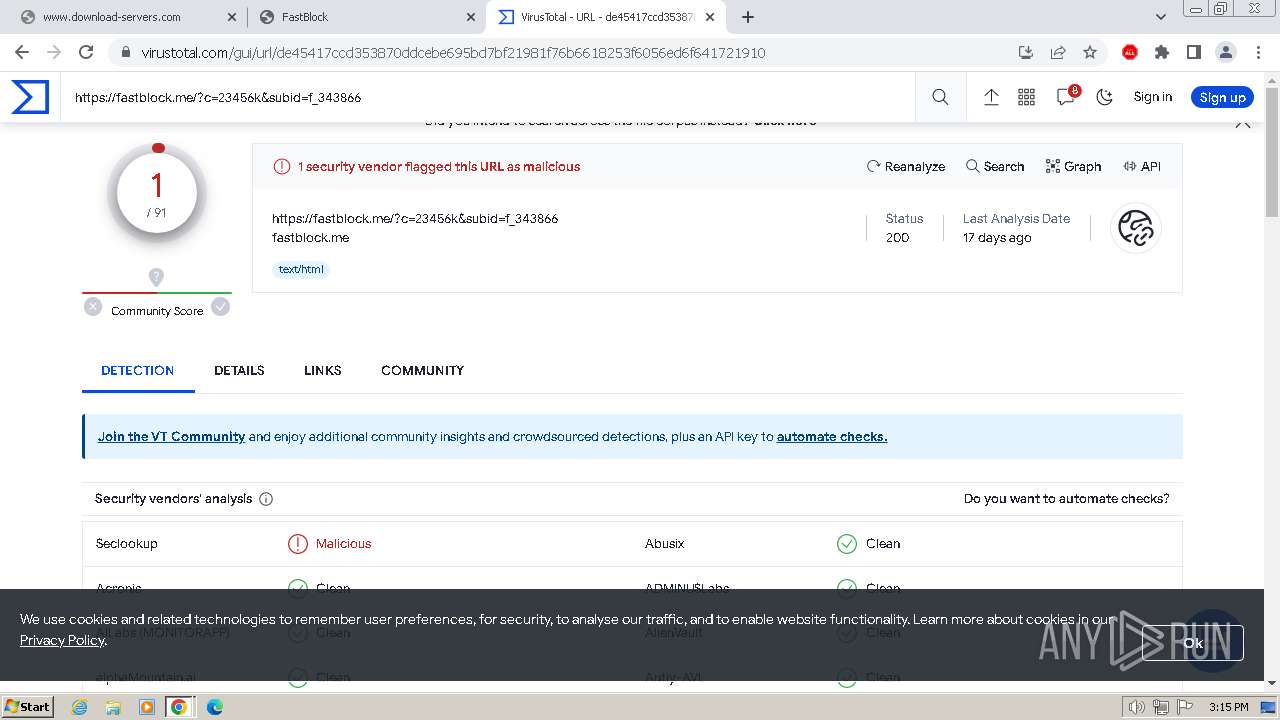Viewport: 1280px width, 720px height.
Task: Open Internet Explorer from taskbar
Action: pyautogui.click(x=80, y=707)
